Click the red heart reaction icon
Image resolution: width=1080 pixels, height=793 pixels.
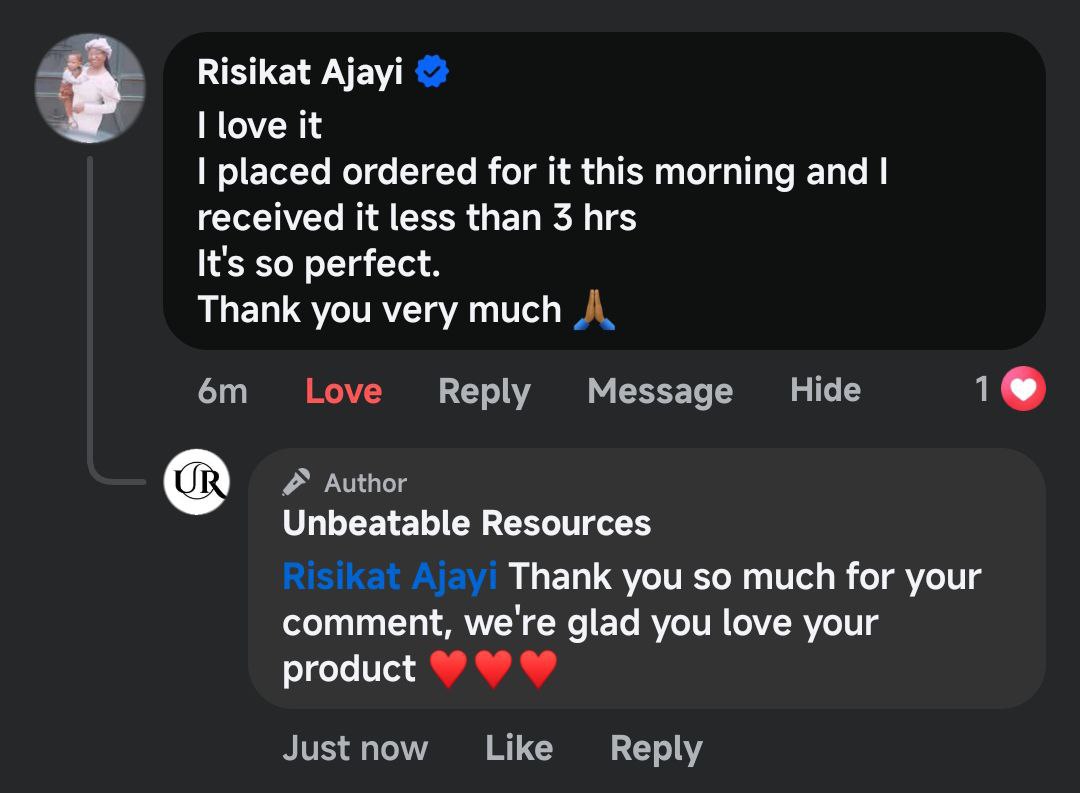coord(1022,389)
